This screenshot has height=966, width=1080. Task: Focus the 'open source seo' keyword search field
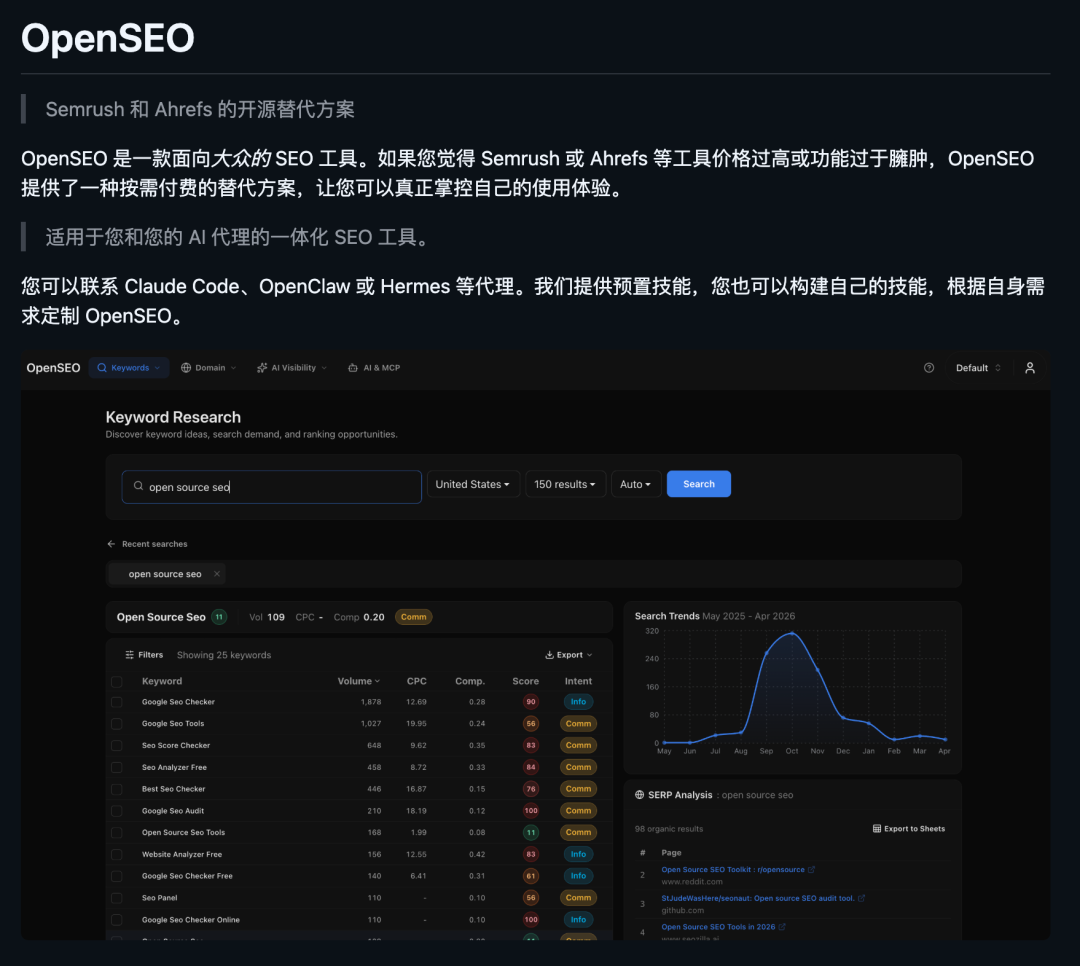271,486
